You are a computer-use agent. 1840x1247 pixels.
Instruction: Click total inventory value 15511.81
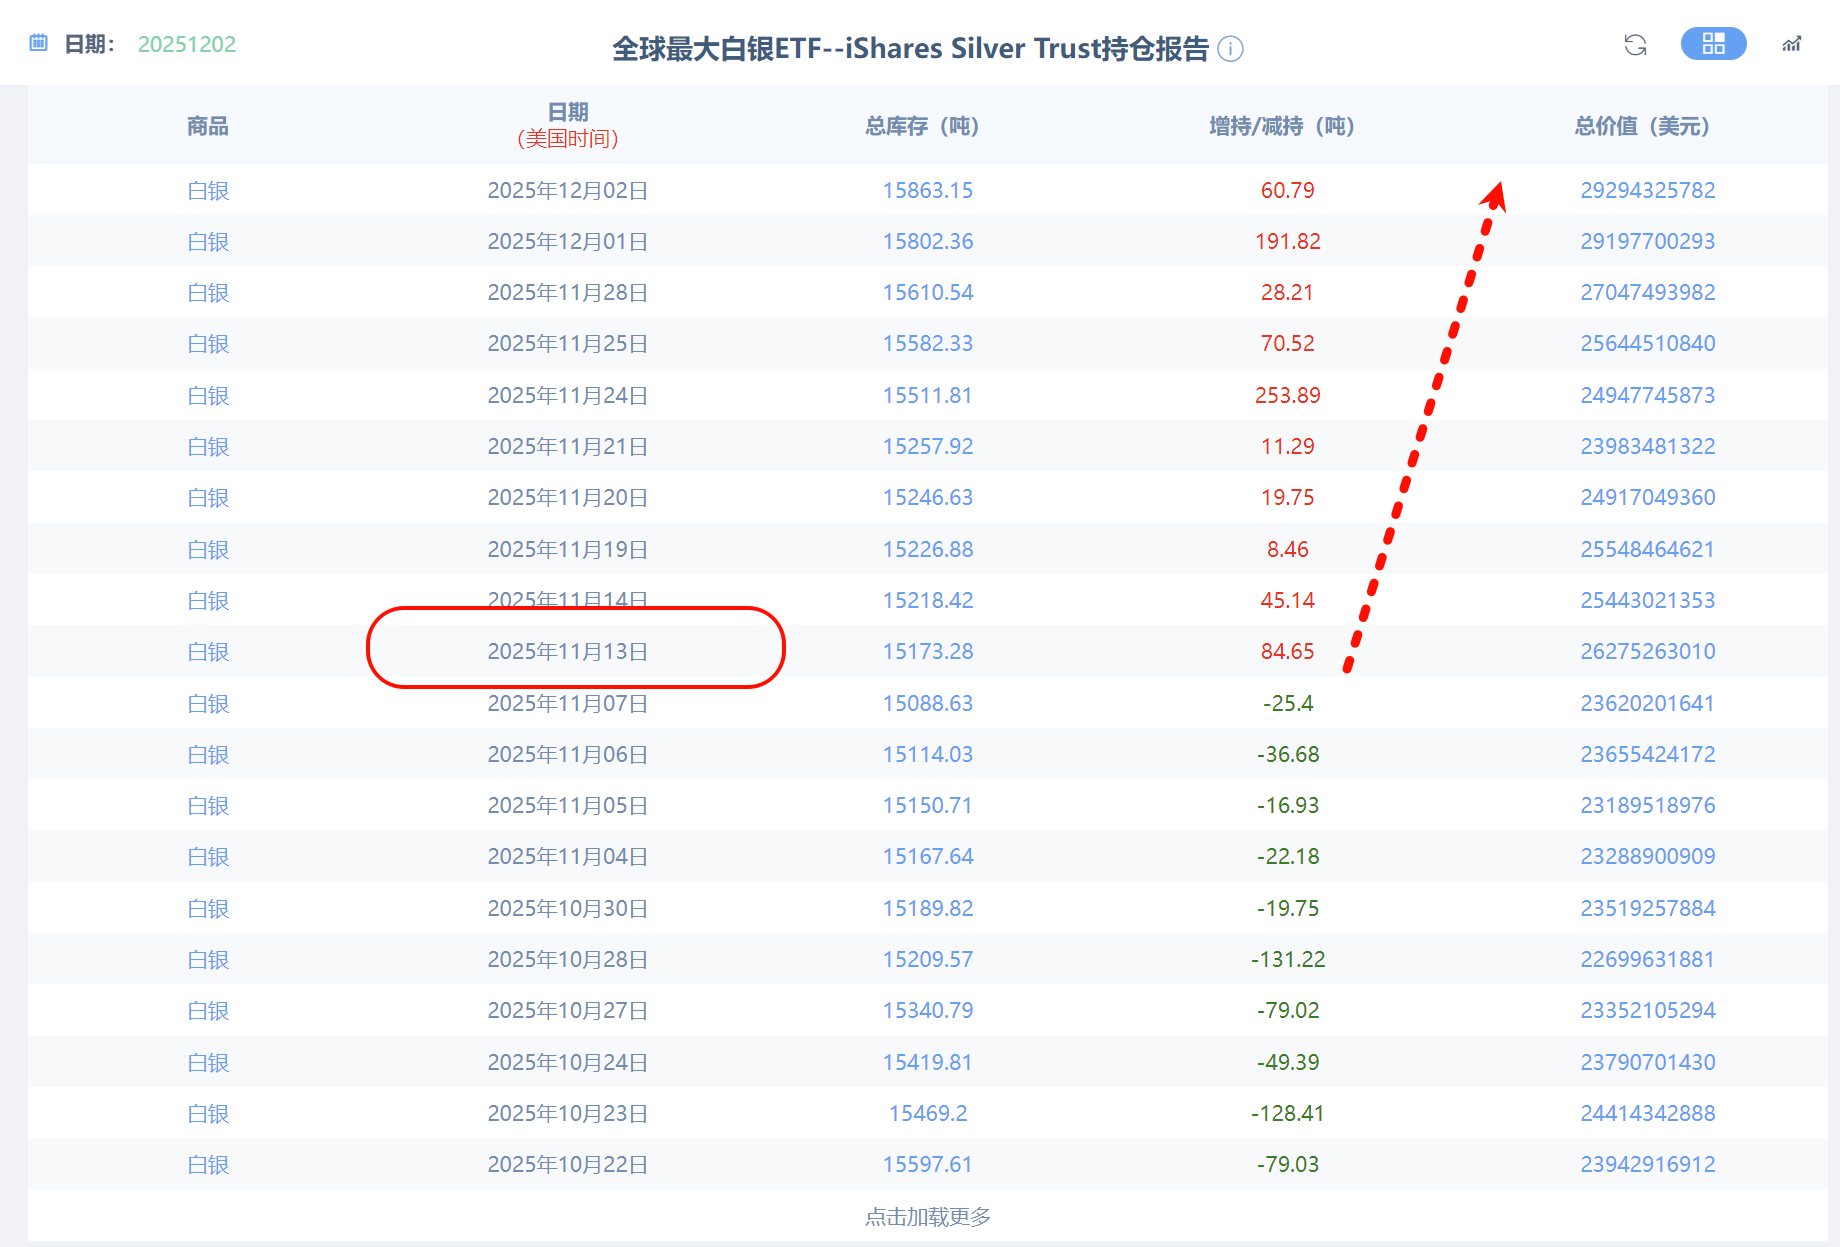click(x=928, y=395)
